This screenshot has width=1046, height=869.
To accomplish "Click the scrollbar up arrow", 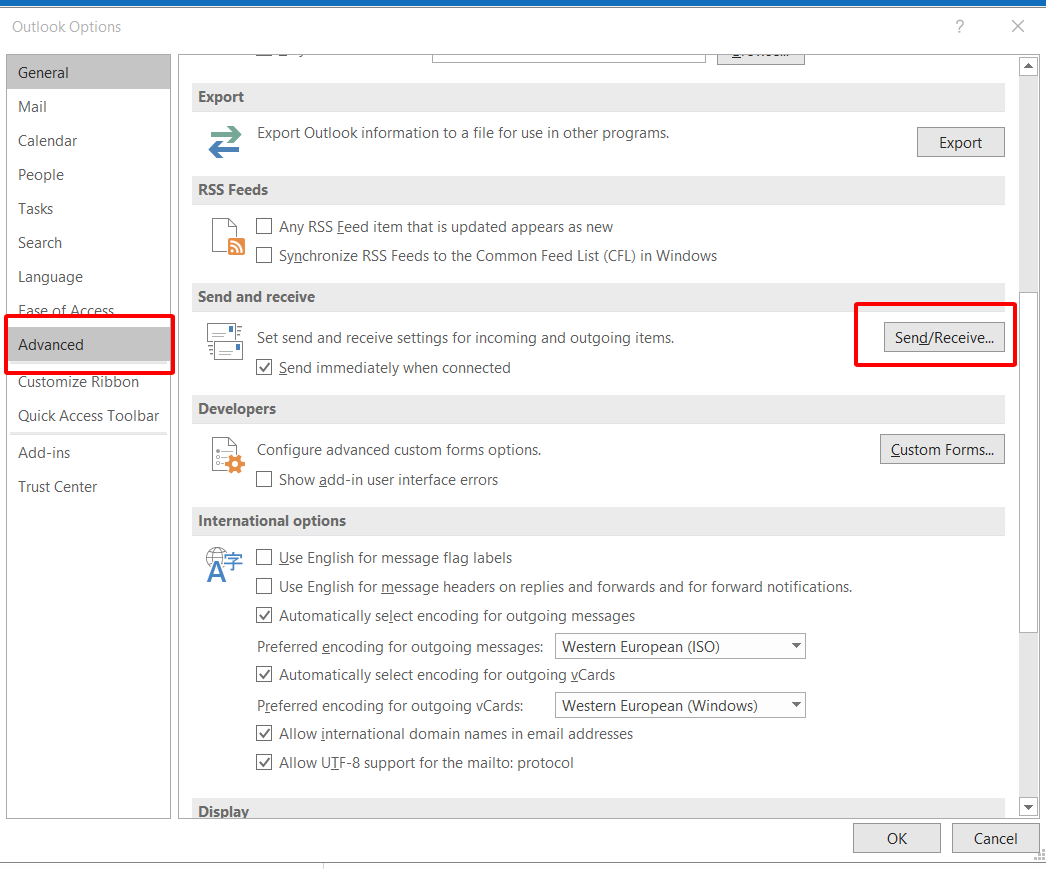I will pos(1028,66).
